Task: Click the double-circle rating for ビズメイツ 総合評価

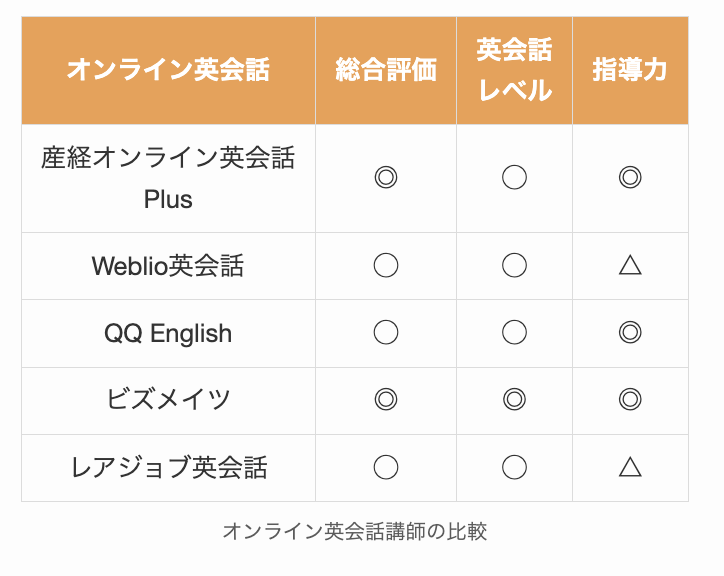Action: tap(386, 400)
